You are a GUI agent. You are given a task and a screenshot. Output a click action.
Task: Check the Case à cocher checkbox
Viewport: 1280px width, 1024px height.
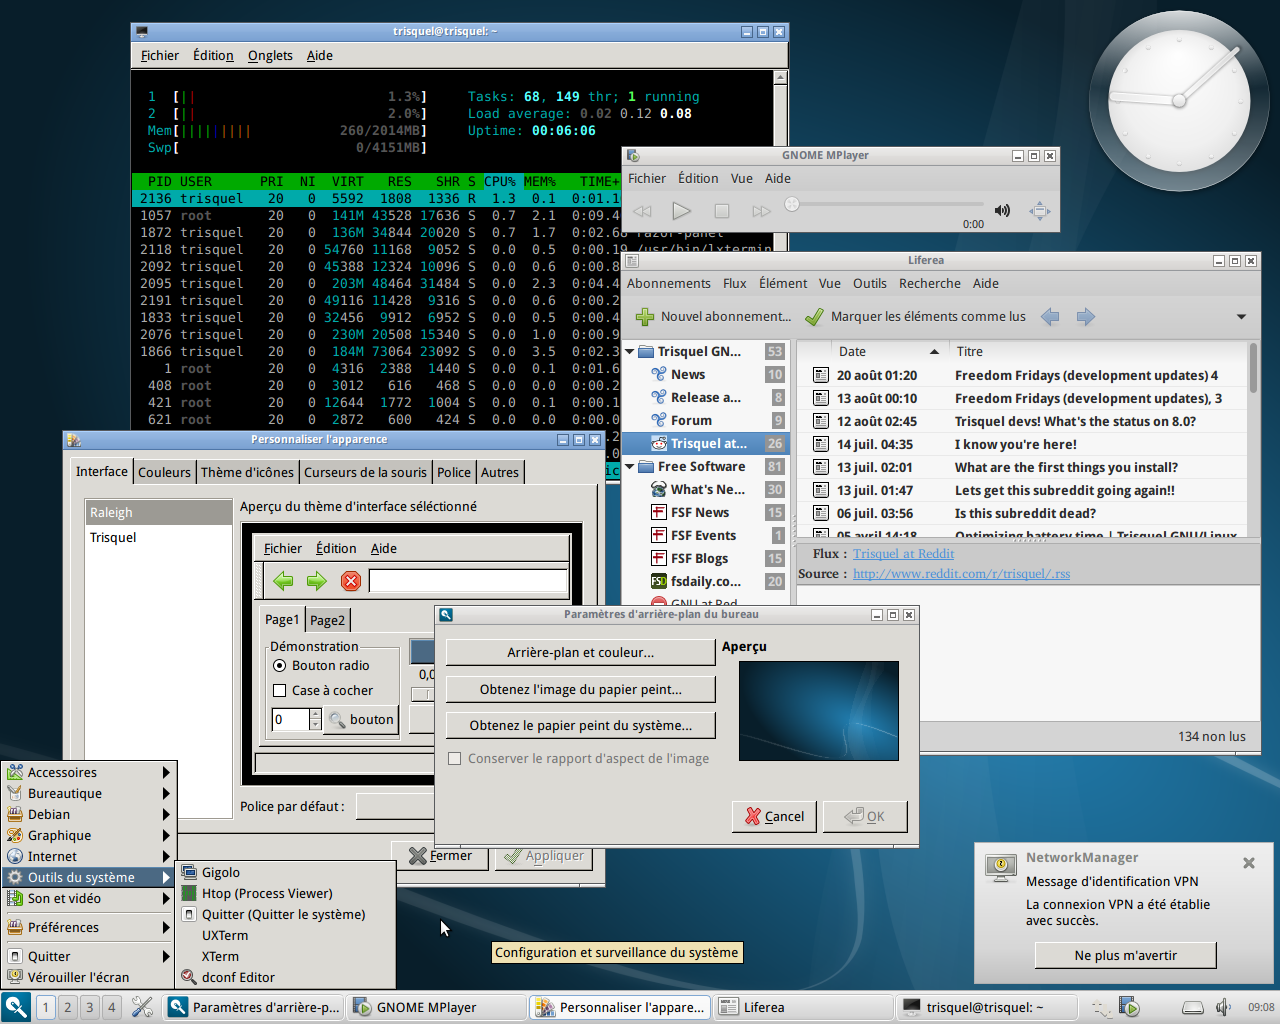[279, 690]
